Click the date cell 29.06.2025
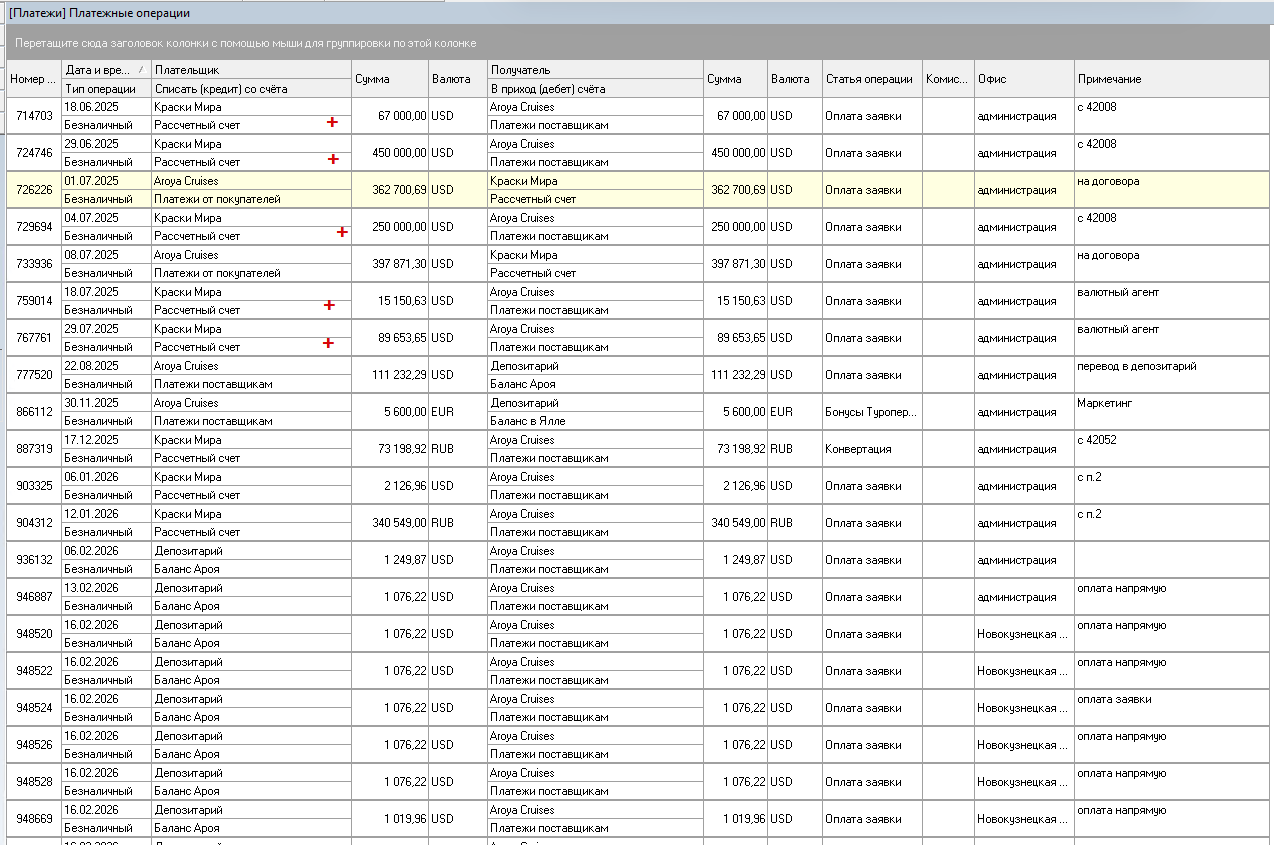This screenshot has height=845, width=1274. 106,144
